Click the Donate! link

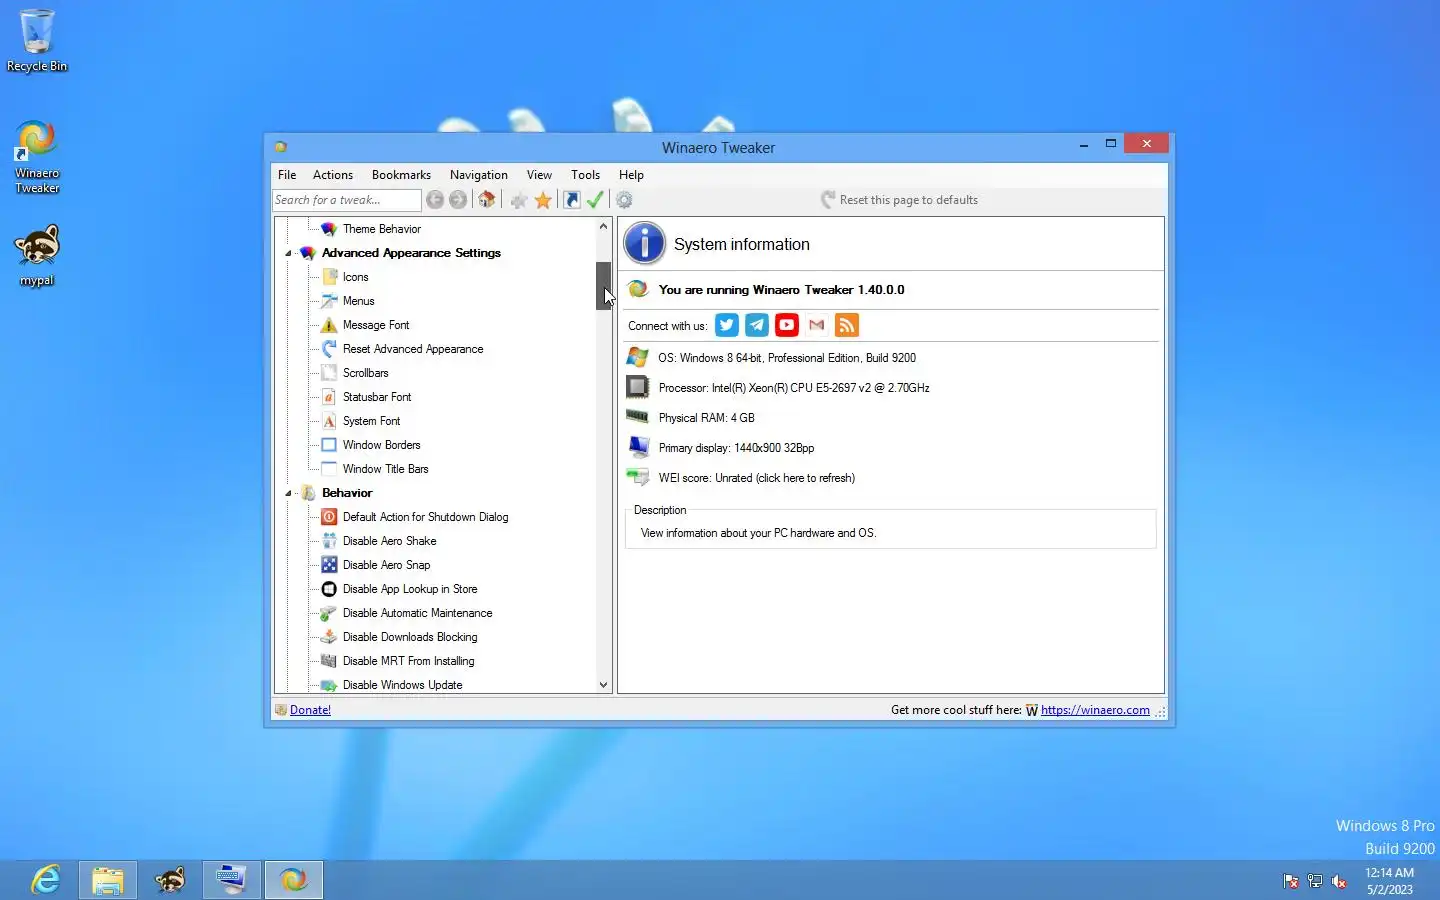pyautogui.click(x=310, y=710)
